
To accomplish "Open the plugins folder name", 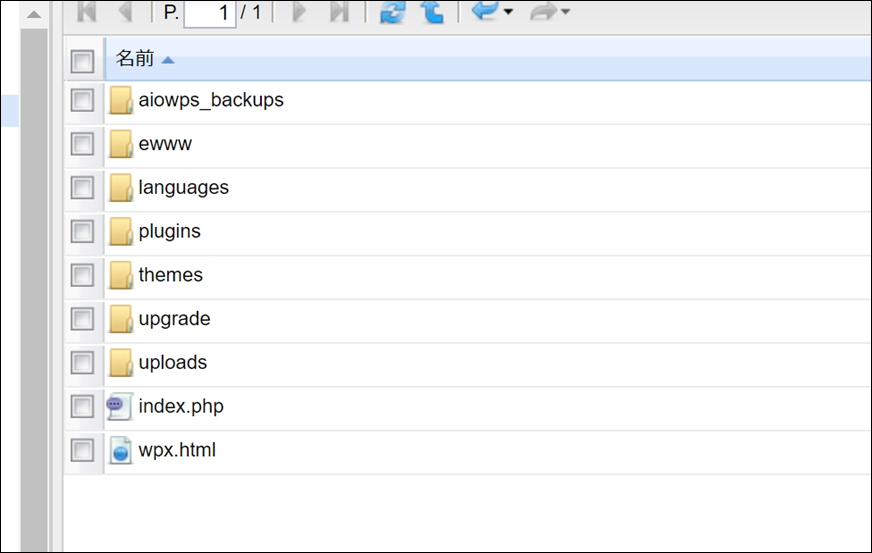I will pos(170,232).
